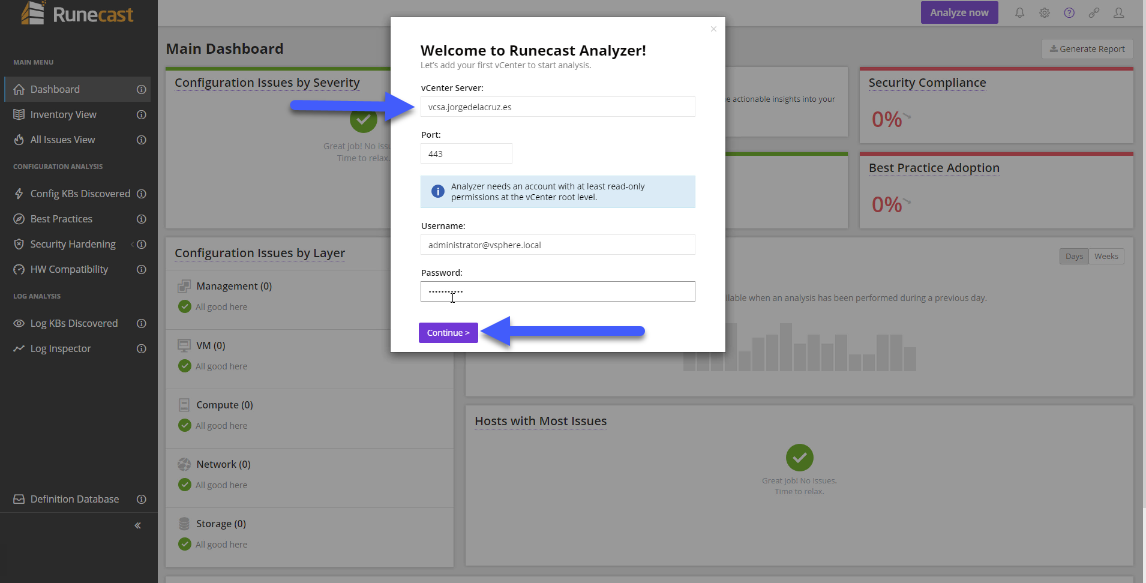Click the Network layer globe icon
The height and width of the screenshot is (583, 1146).
click(184, 464)
